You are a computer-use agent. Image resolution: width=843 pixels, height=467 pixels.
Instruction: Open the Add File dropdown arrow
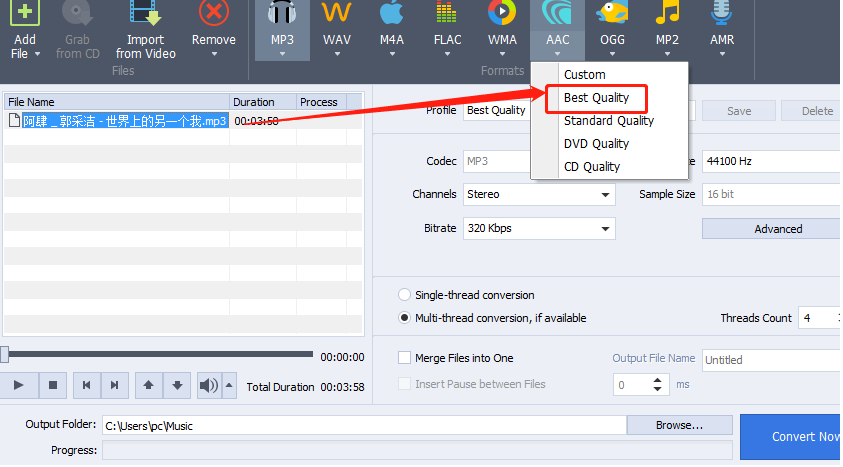tap(37, 54)
